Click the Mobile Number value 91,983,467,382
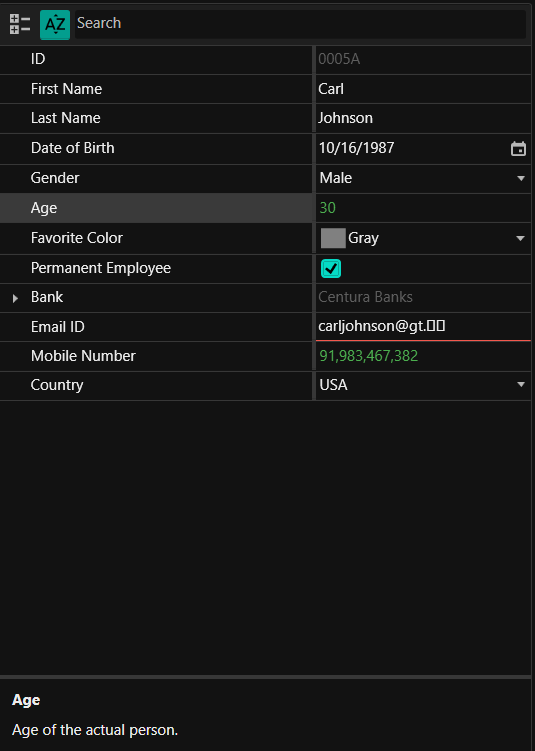This screenshot has width=535, height=751. 369,356
